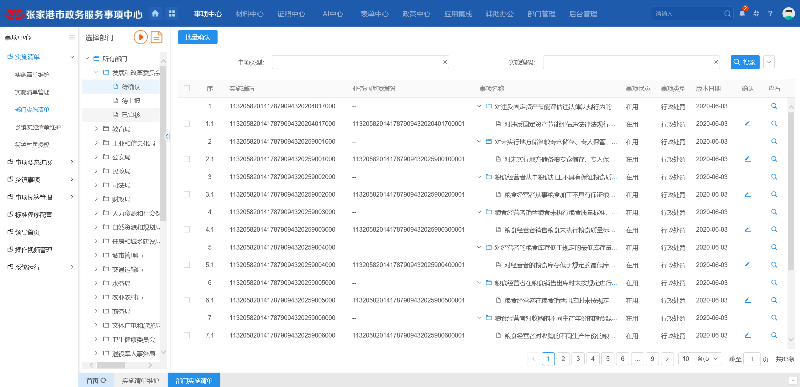
Task: Collapse row 2 item name chevron
Action: coord(479,141)
